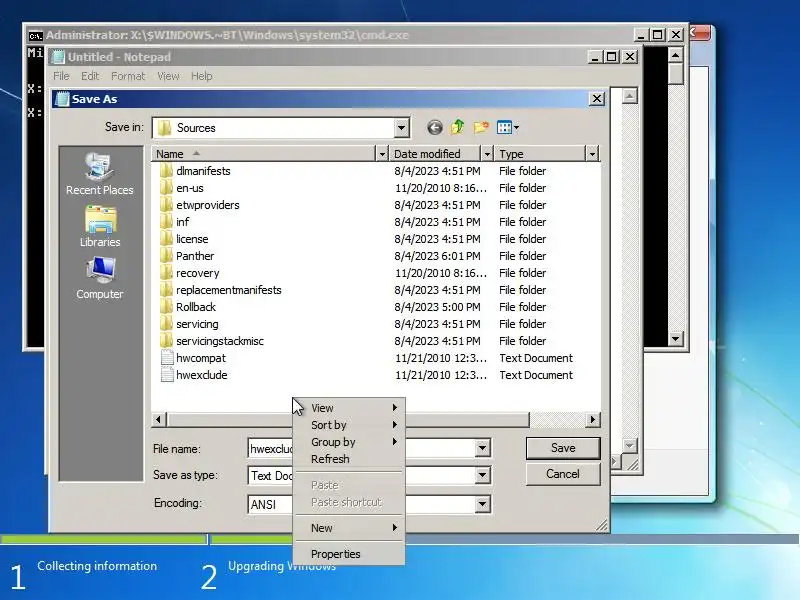Screen dimensions: 800x600
Task: Click the Notepad title bar icon
Action: (59, 57)
